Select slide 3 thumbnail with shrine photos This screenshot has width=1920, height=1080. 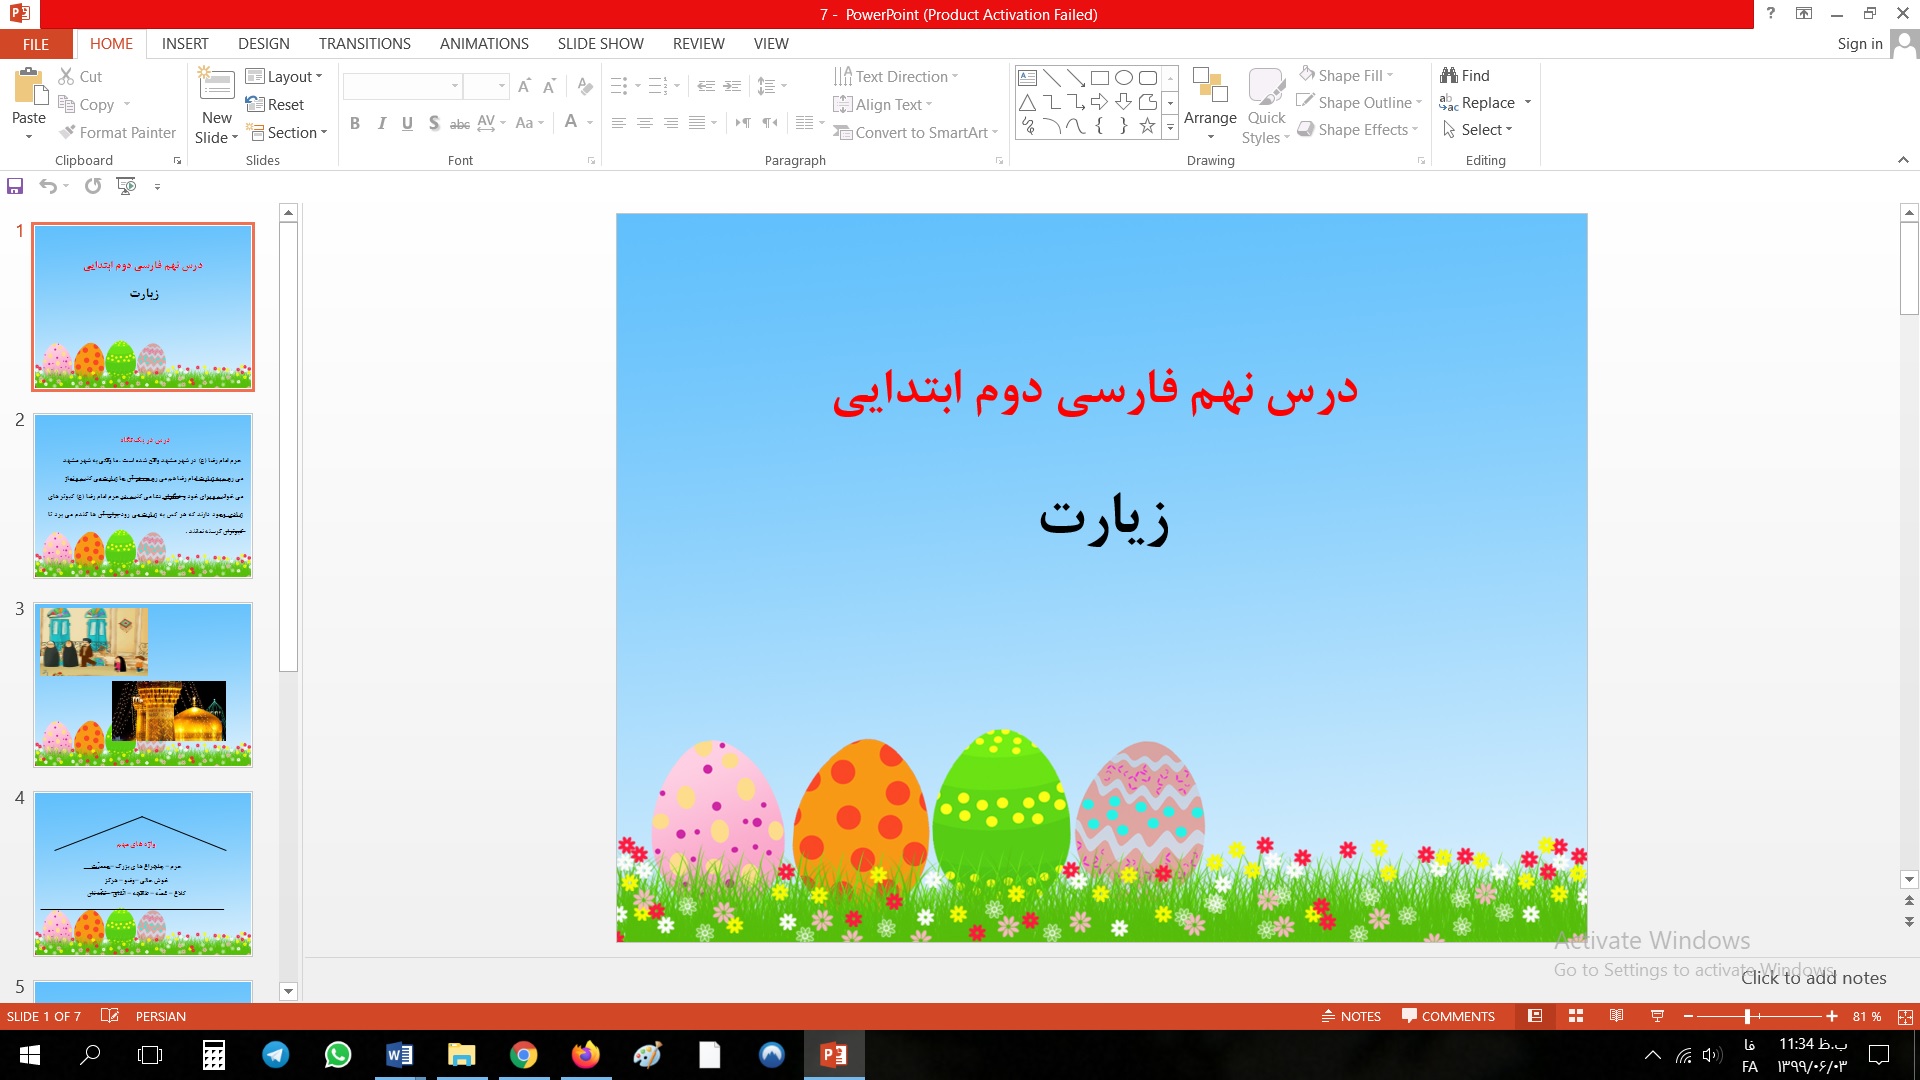(143, 684)
